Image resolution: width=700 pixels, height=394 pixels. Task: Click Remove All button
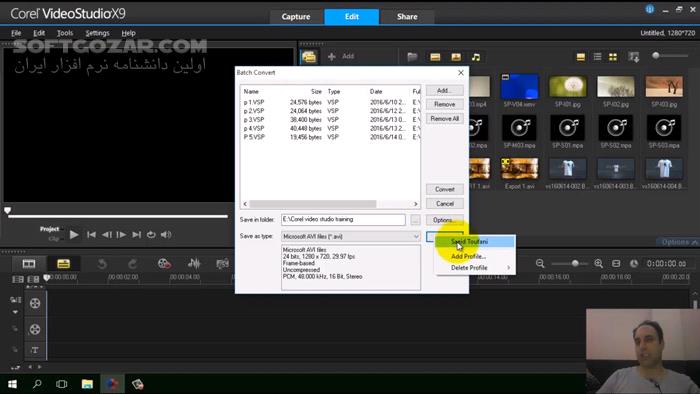(x=445, y=119)
